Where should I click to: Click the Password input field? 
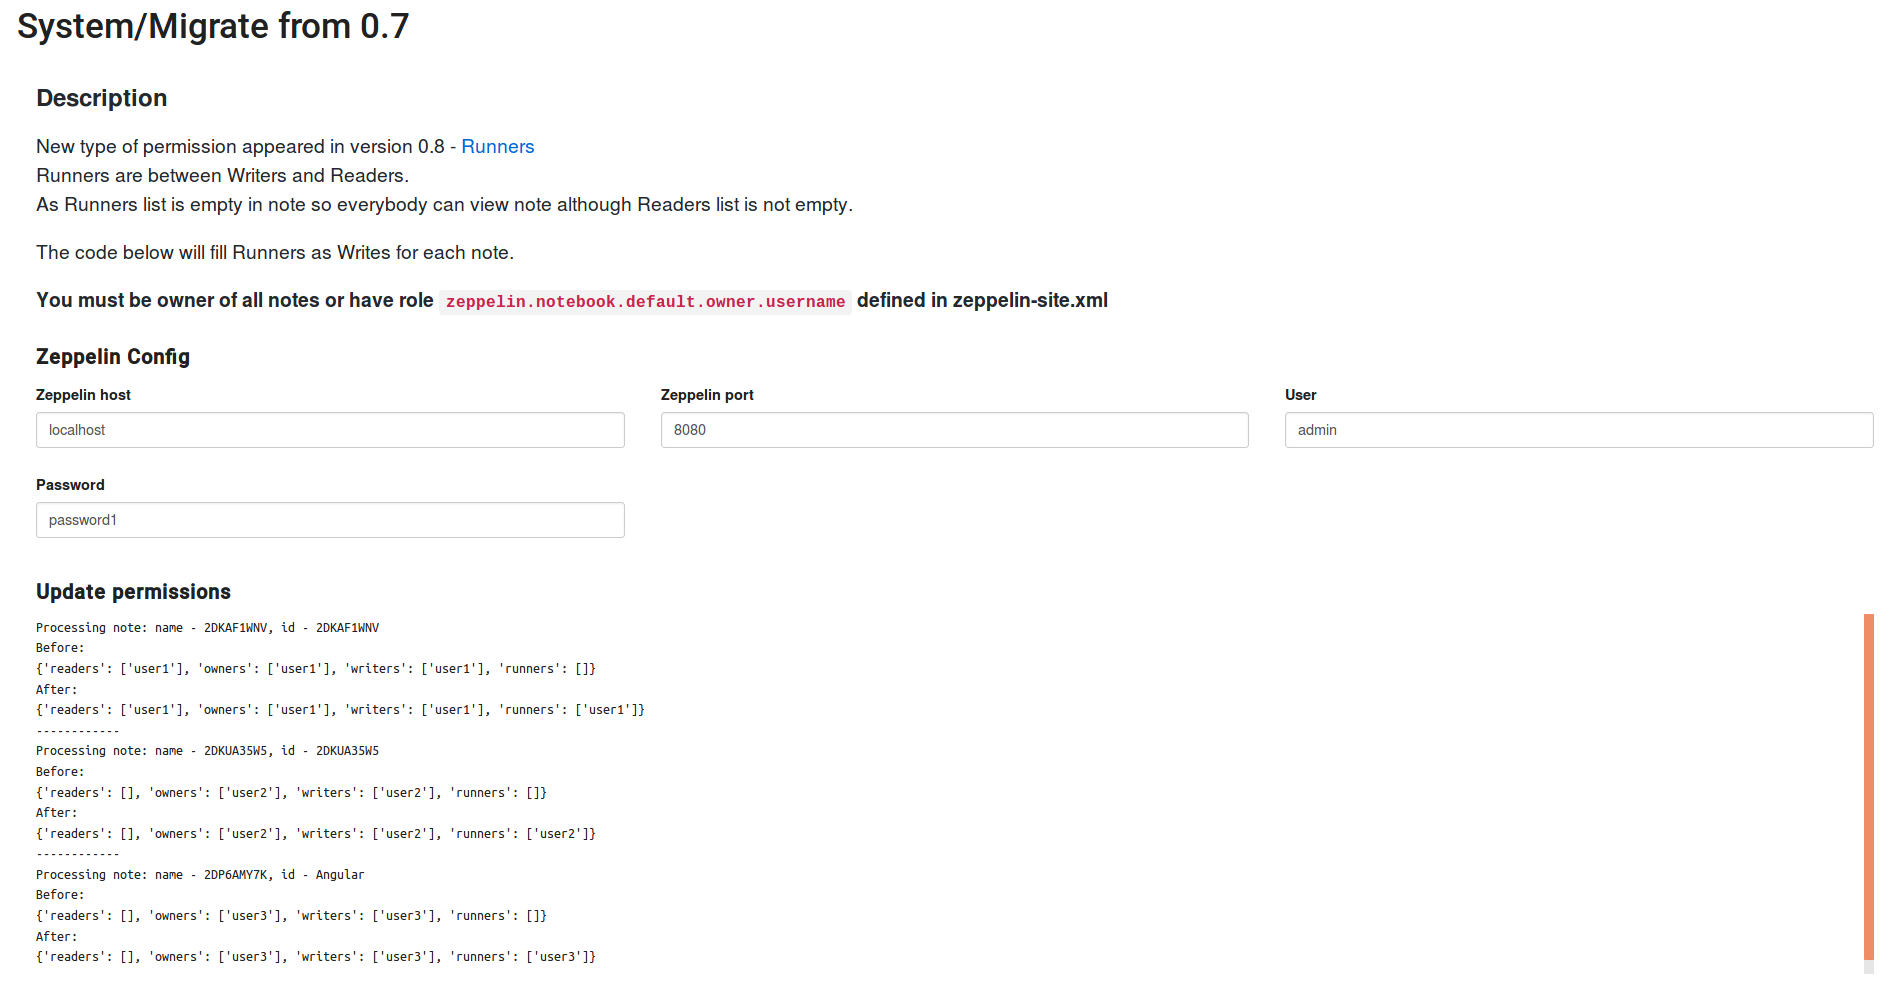tap(330, 520)
